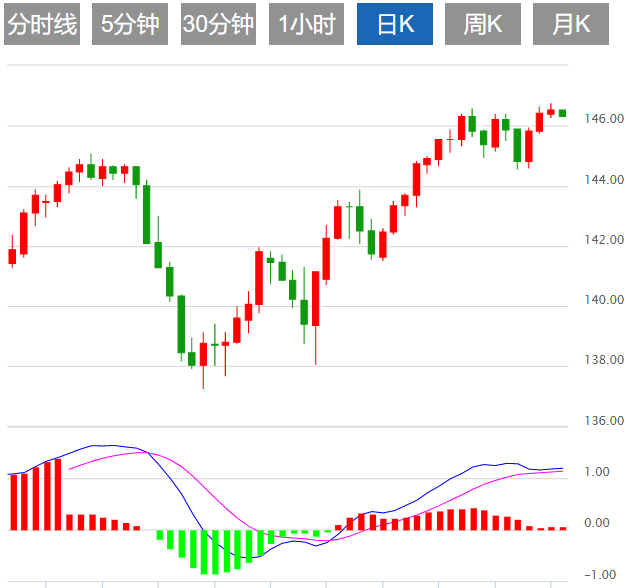Open the 30分钟 chart tab
Viewport: 627px width, 588px height.
coord(218,25)
